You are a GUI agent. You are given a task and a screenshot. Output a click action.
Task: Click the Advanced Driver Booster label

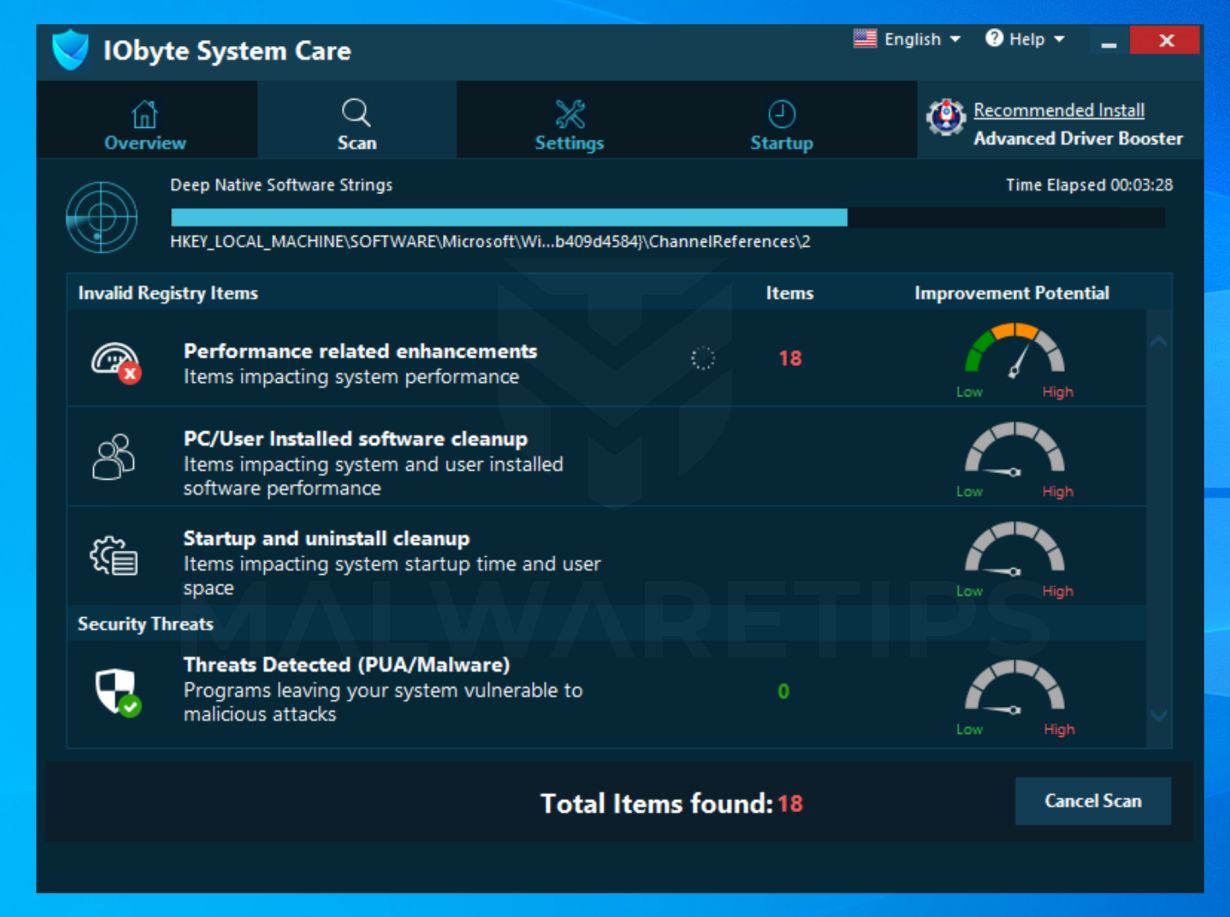click(1078, 138)
